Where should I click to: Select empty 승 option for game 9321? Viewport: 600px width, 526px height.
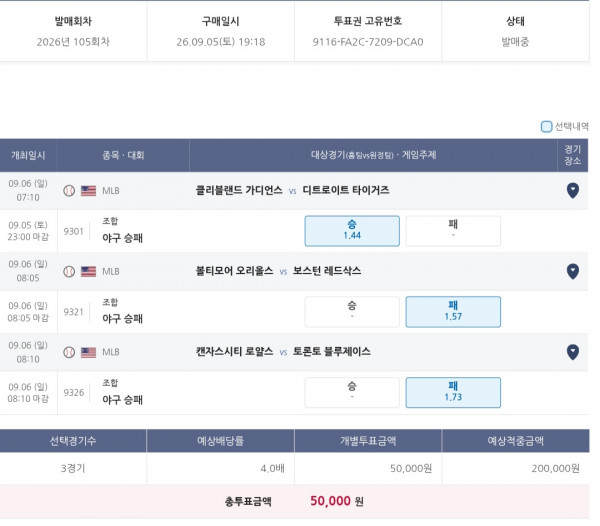[352, 311]
